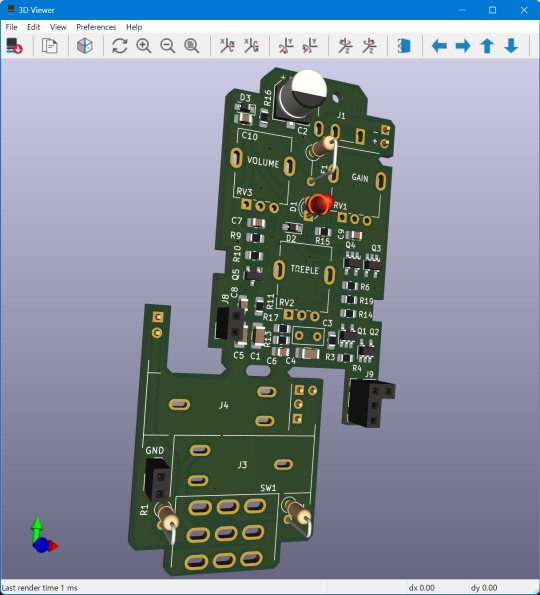The image size is (540, 595).
Task: Move board up with up arrow
Action: pyautogui.click(x=487, y=46)
